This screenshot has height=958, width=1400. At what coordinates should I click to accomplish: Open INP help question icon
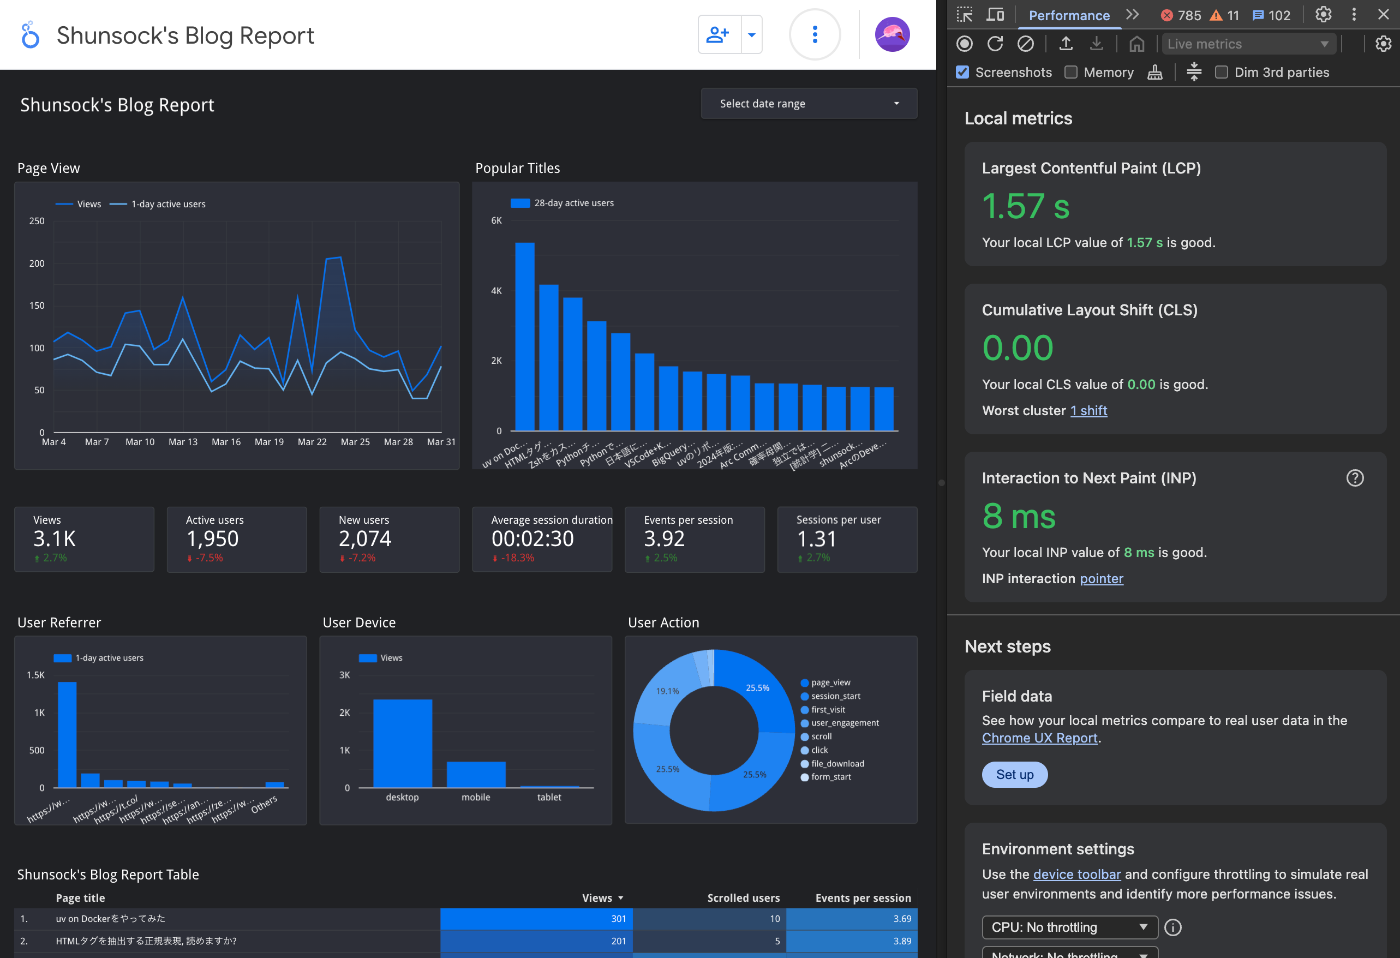(1355, 478)
